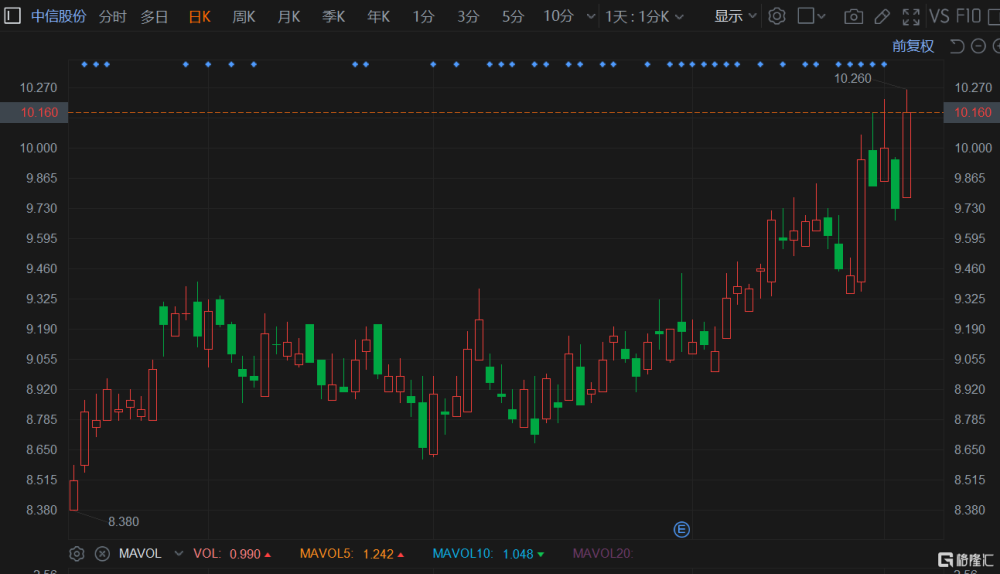Click the zoom out minus circle icon
1000x574 pixels.
click(x=978, y=46)
